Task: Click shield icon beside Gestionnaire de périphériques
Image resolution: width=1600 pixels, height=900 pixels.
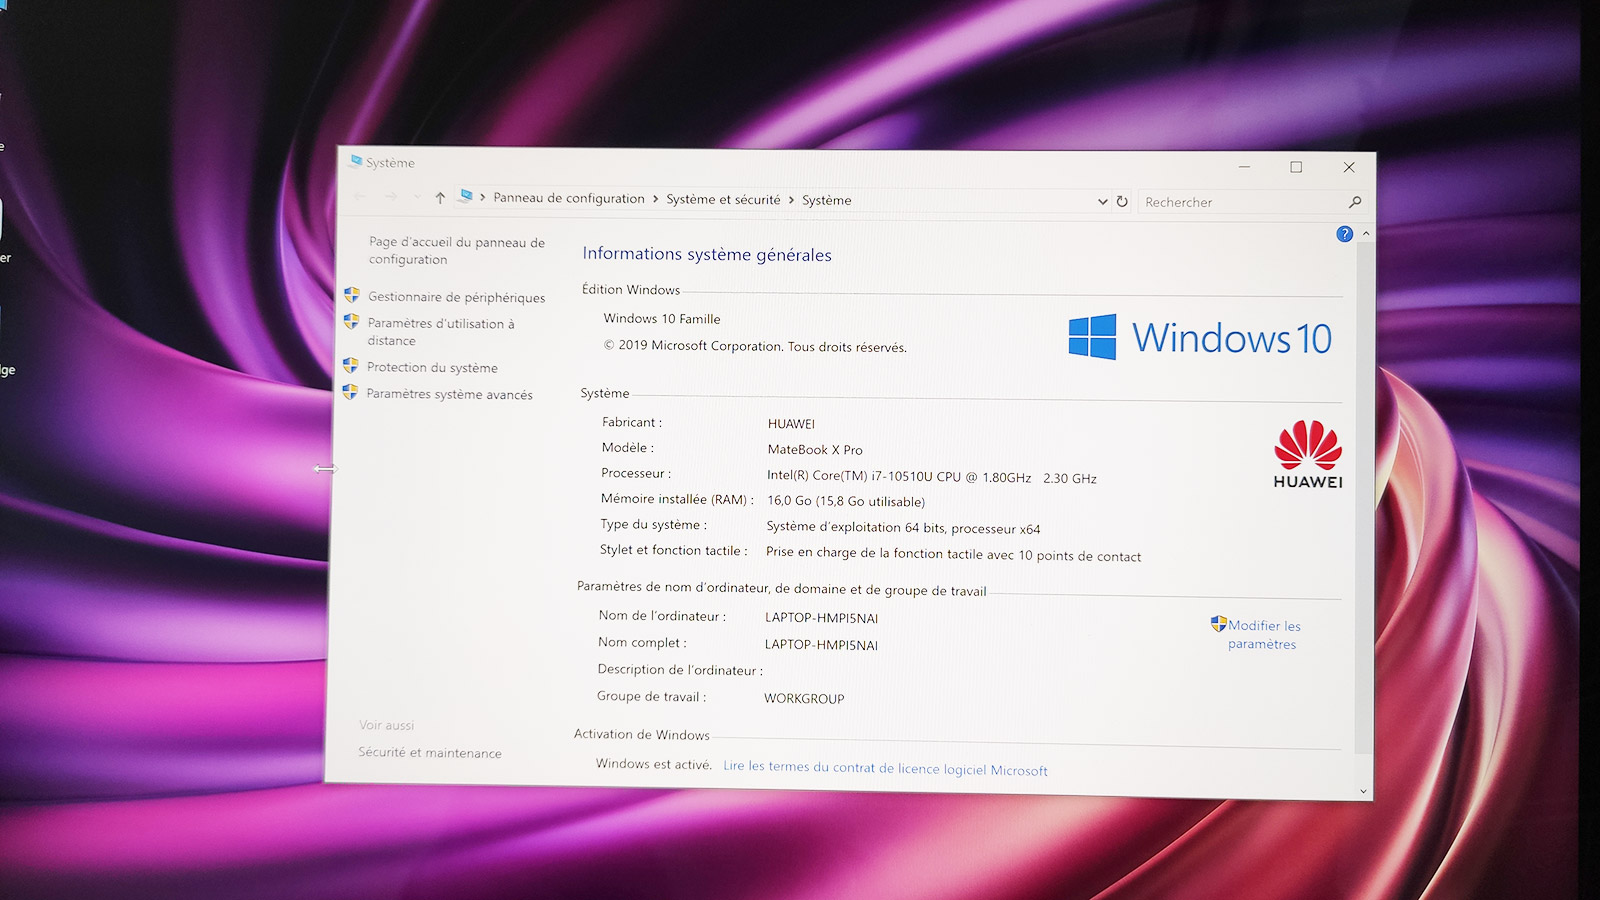Action: 352,295
